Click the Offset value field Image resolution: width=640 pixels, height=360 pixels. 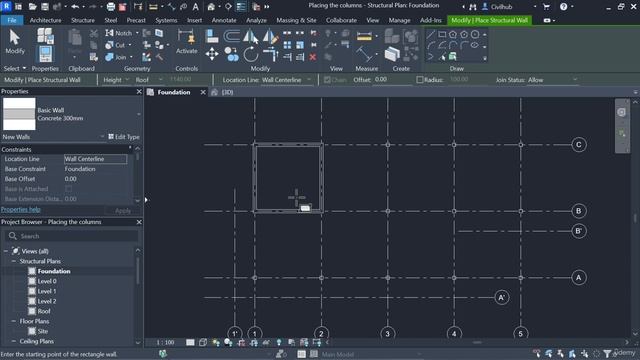tap(393, 80)
